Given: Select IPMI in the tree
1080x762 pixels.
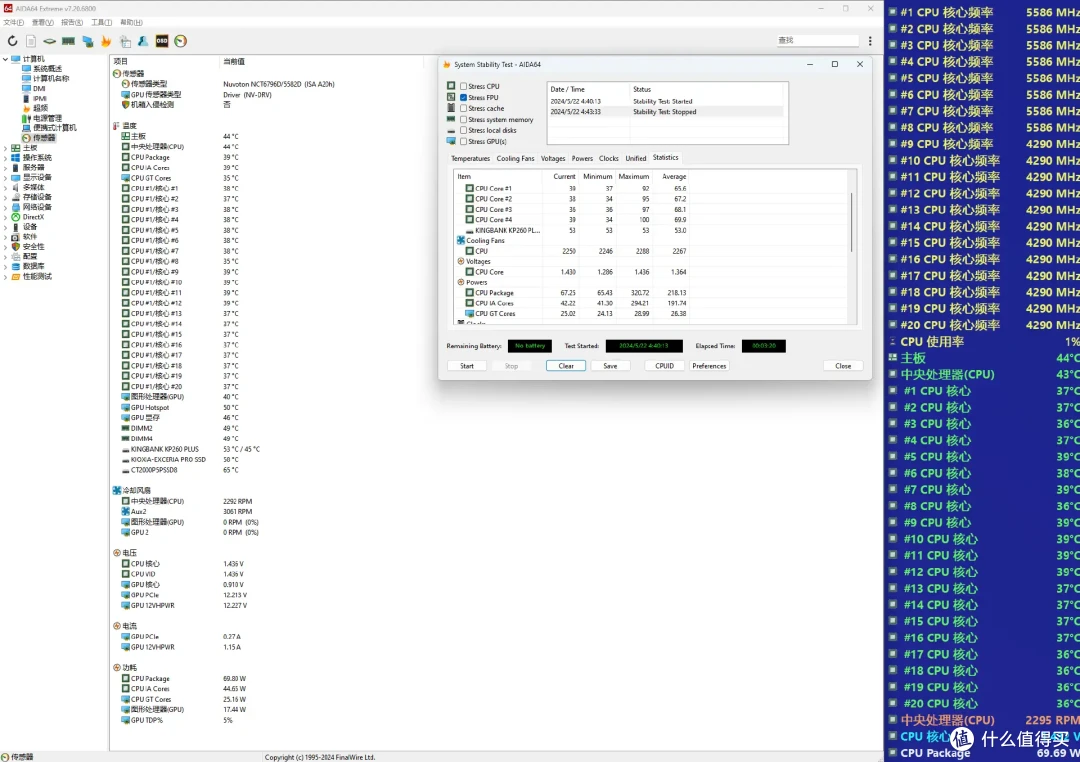Looking at the screenshot, I should click(40, 99).
